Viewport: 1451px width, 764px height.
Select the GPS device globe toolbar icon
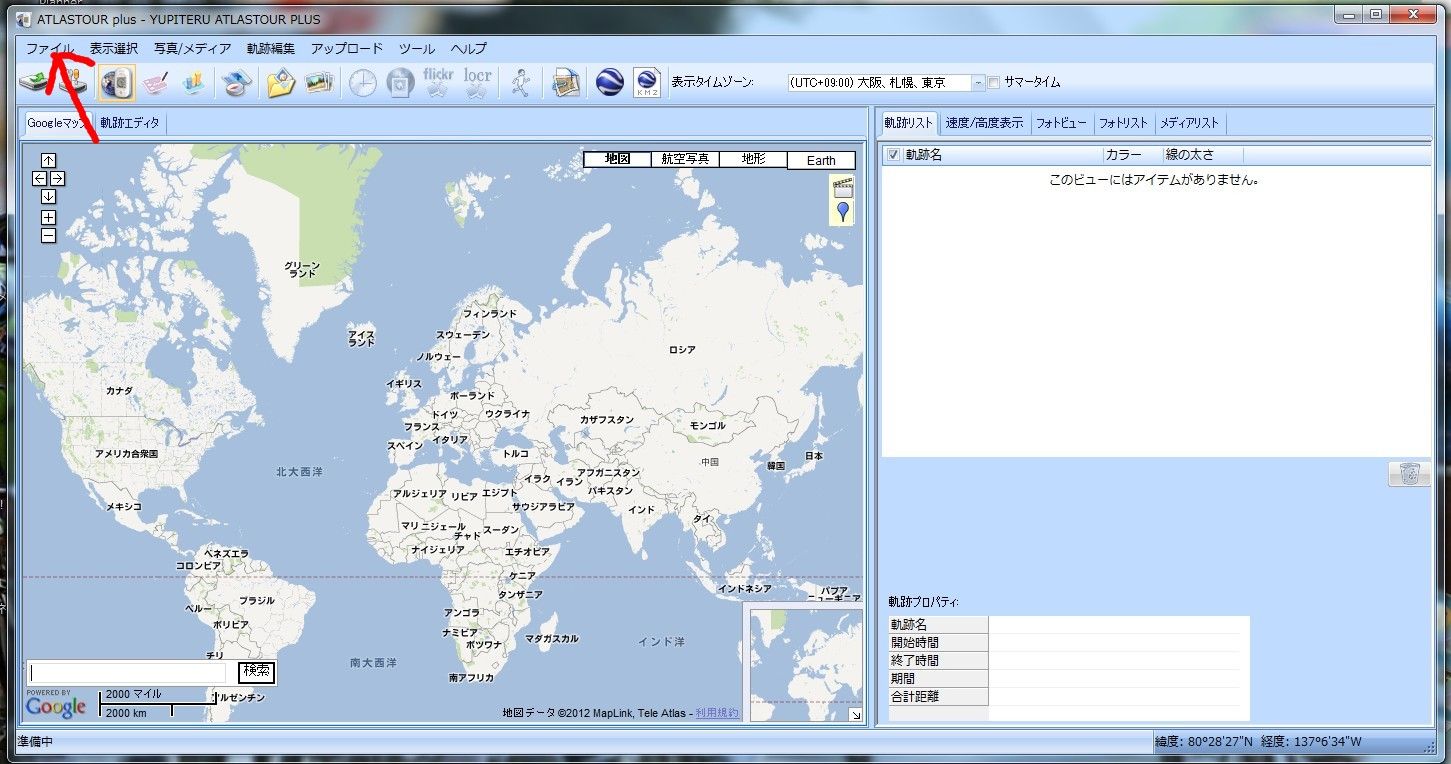pos(117,83)
